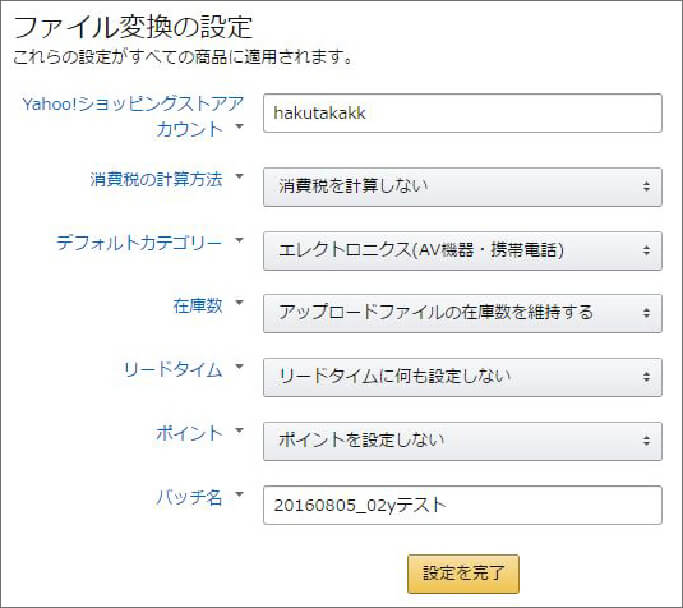Viewport: 683px width, 608px height.
Task: Expand the リードタイムに何も設定しない dropdown
Action: 462,376
